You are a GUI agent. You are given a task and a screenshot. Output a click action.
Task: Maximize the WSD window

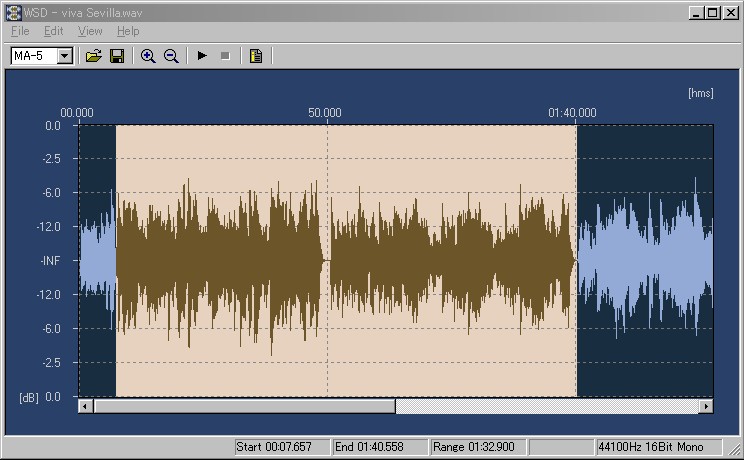click(713, 13)
